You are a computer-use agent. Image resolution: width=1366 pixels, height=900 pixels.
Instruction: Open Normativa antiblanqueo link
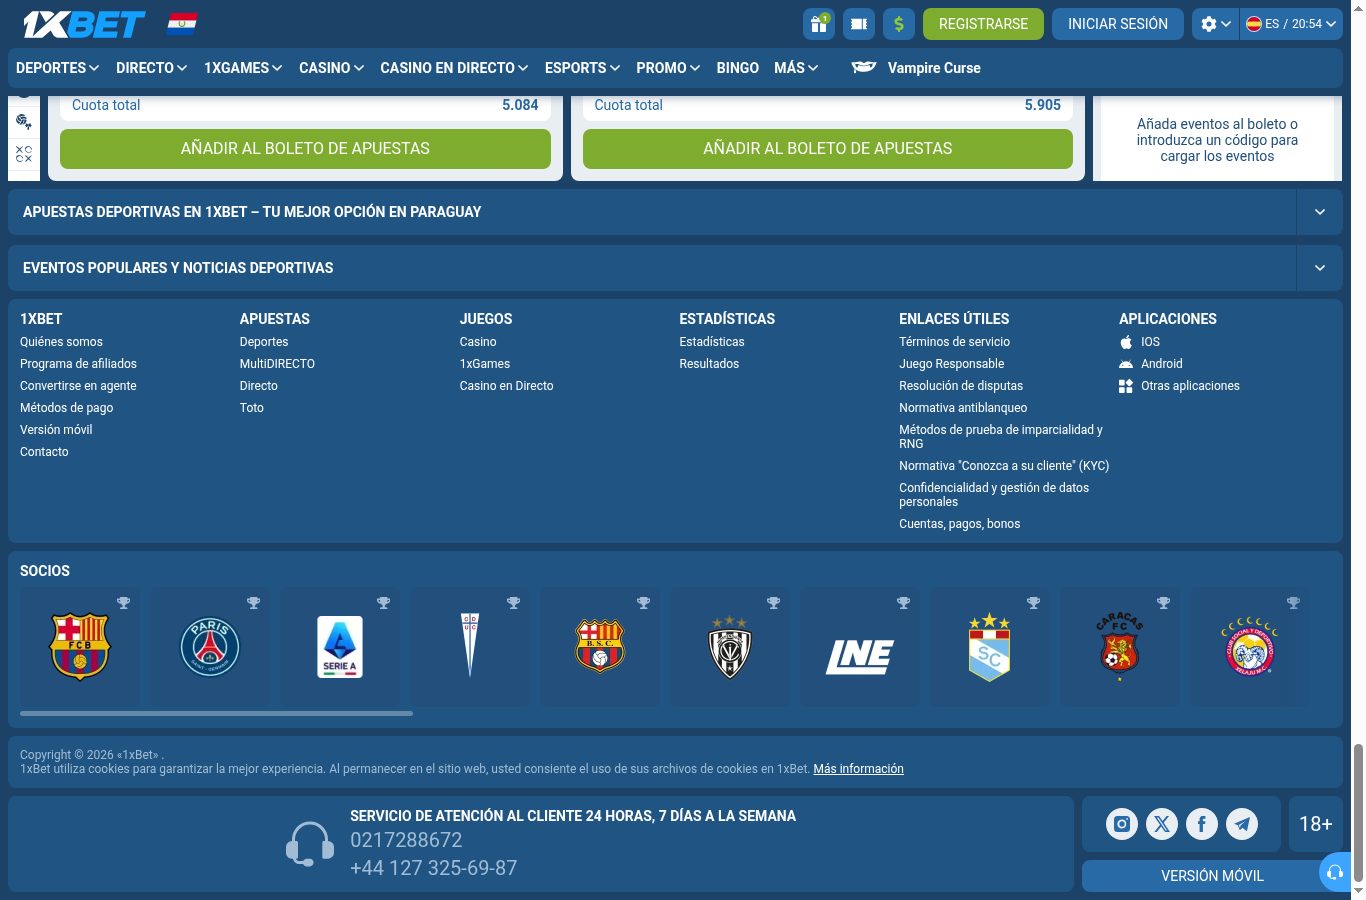[963, 408]
